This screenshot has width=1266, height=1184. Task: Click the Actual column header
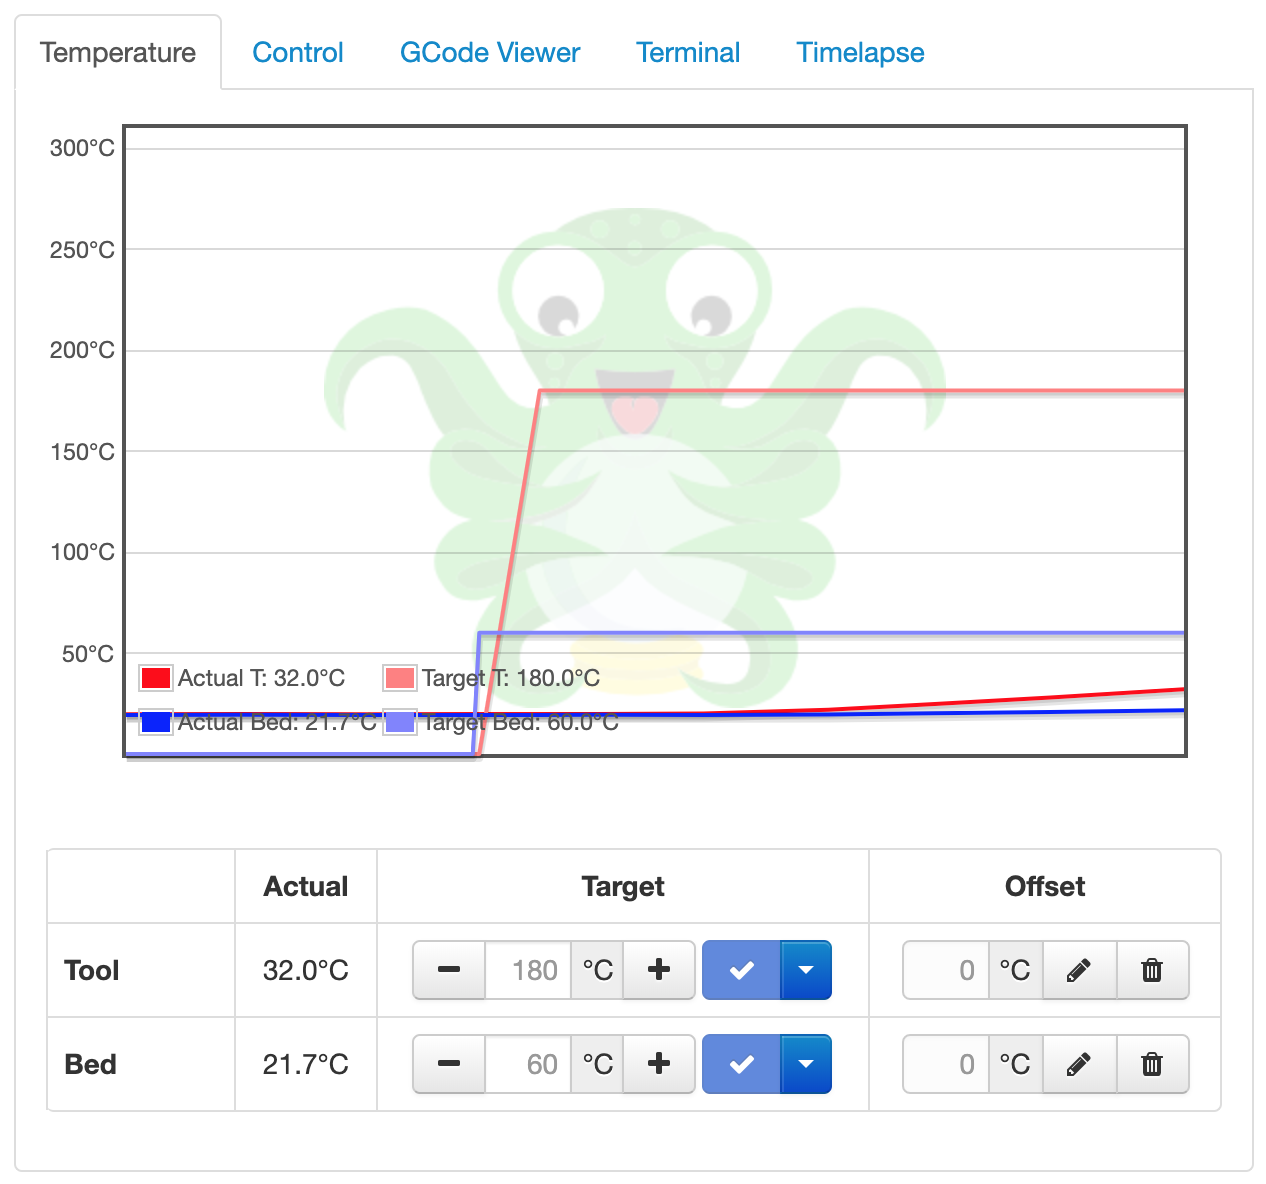point(306,886)
